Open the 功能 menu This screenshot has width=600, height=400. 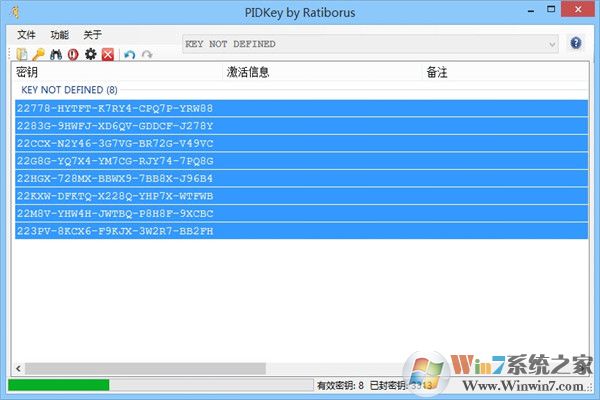[x=59, y=35]
